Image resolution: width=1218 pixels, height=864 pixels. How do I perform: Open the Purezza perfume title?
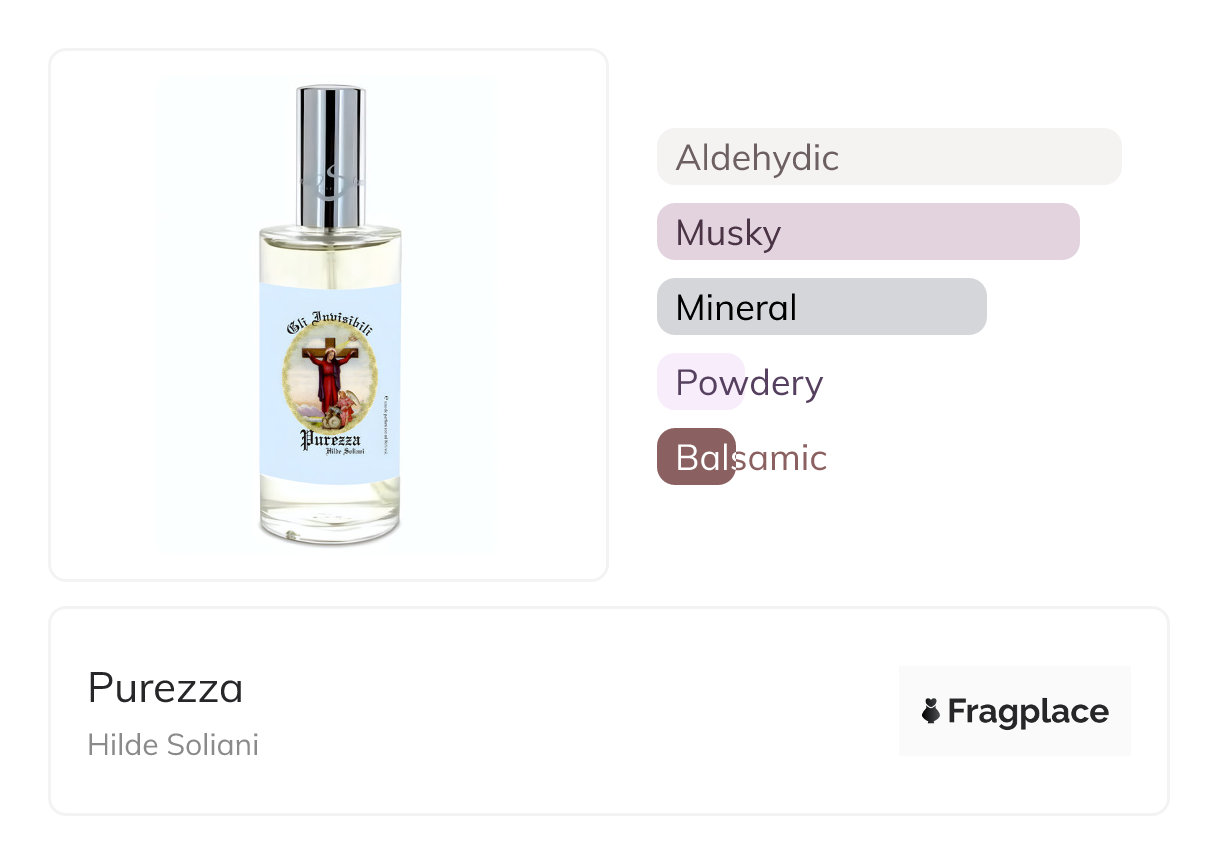[165, 688]
